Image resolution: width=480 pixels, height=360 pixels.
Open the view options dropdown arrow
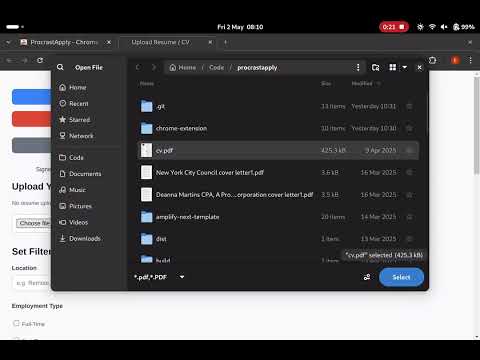coord(404,67)
